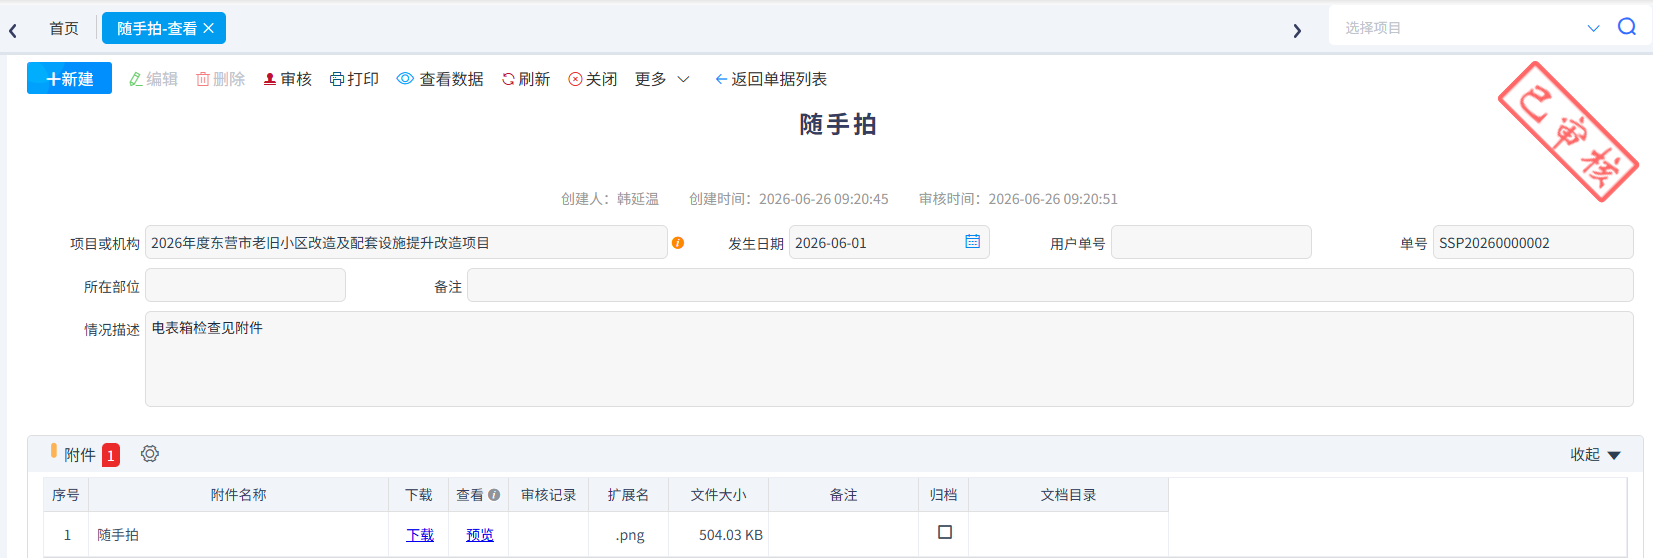Toggle the 归档 checkbox for 随手拍 attachment
Image resolution: width=1653 pixels, height=558 pixels.
945,532
